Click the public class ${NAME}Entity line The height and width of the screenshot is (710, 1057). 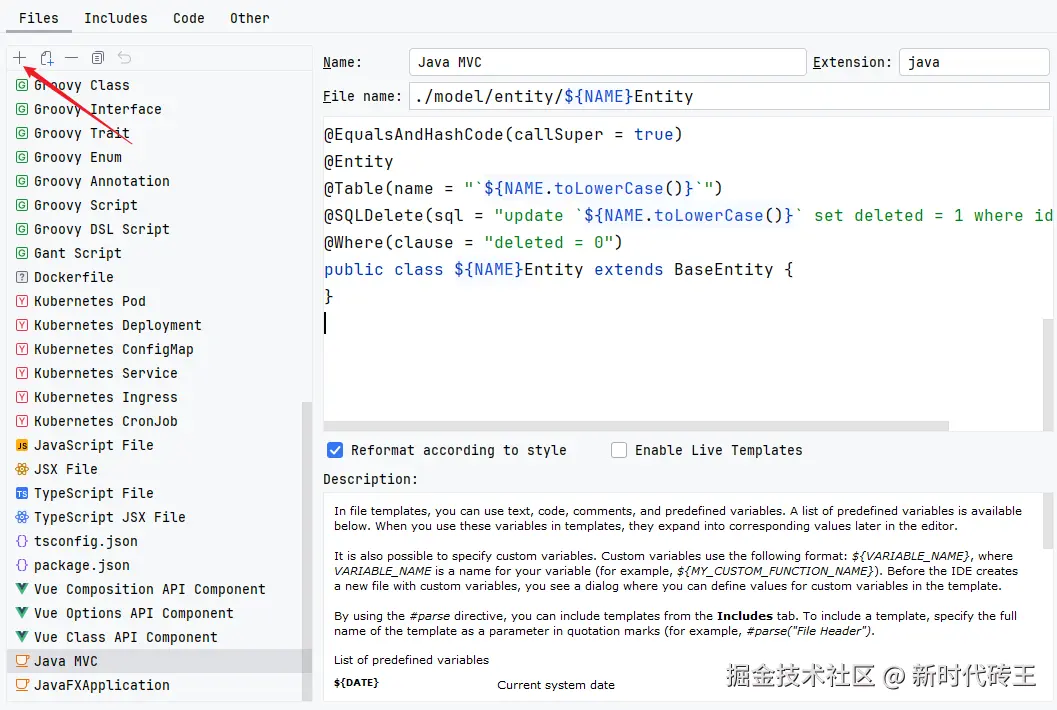click(559, 270)
